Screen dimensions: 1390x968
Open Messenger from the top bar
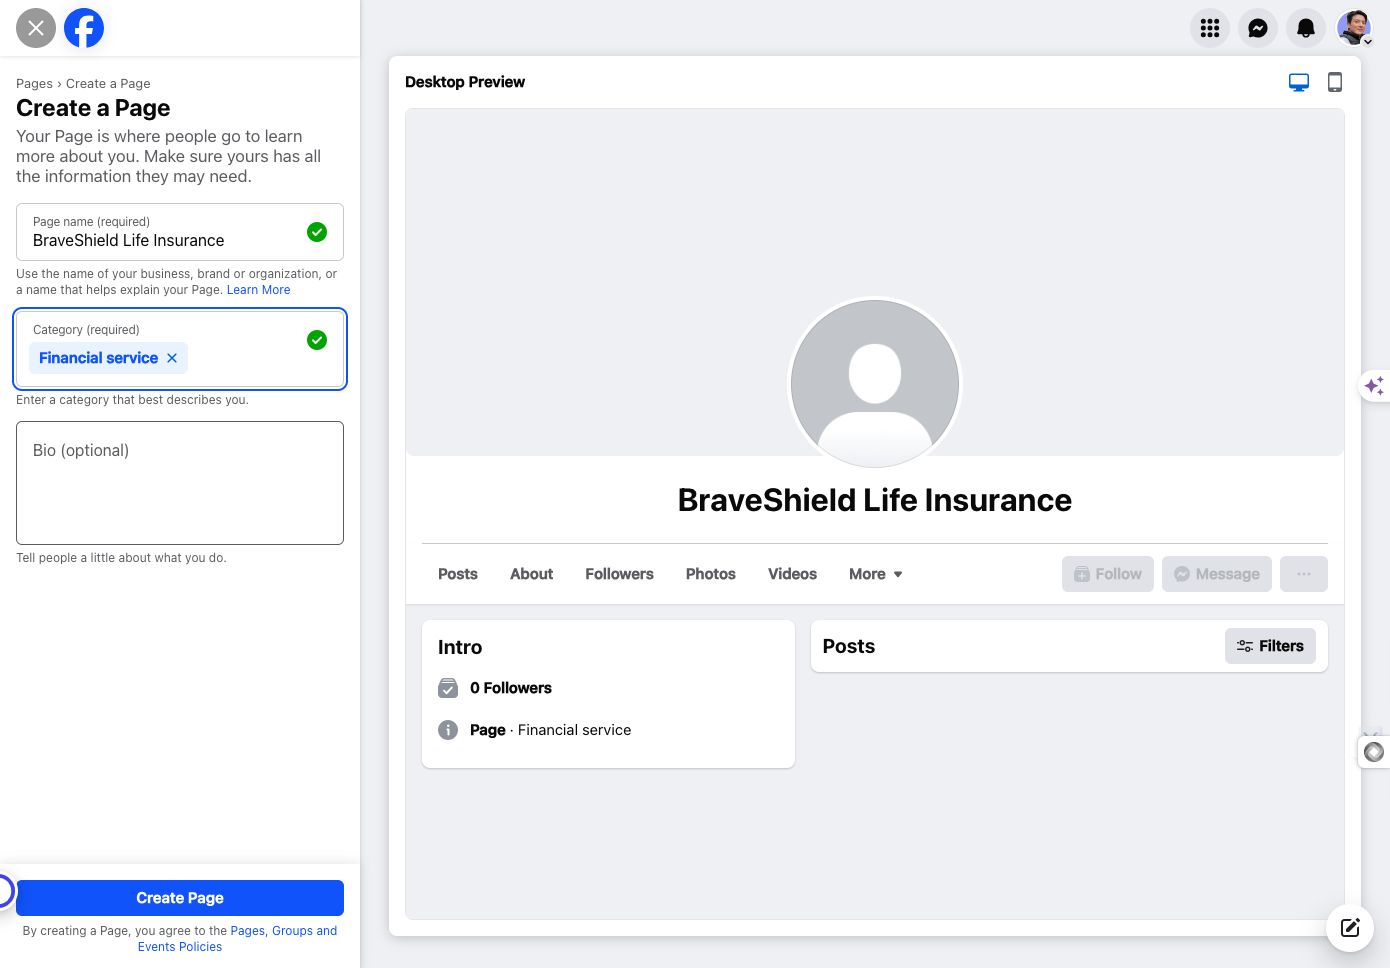tap(1258, 28)
